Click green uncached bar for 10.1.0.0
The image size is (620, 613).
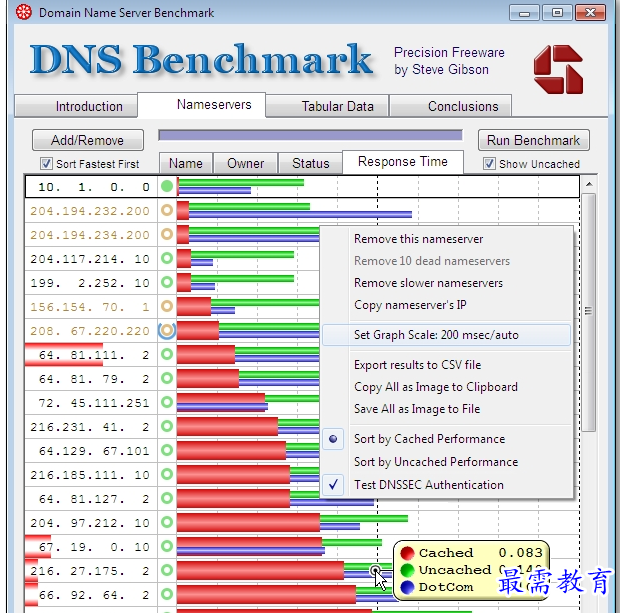pos(241,182)
